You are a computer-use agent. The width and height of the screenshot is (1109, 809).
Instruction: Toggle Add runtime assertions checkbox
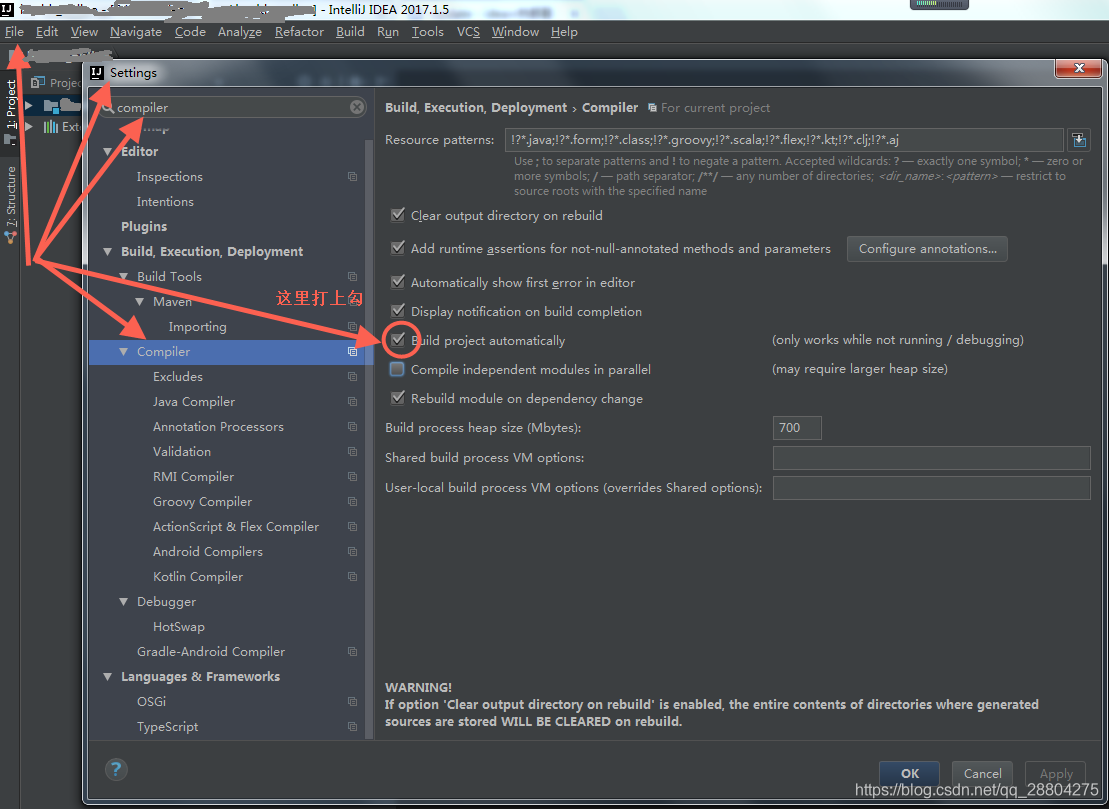click(x=398, y=248)
